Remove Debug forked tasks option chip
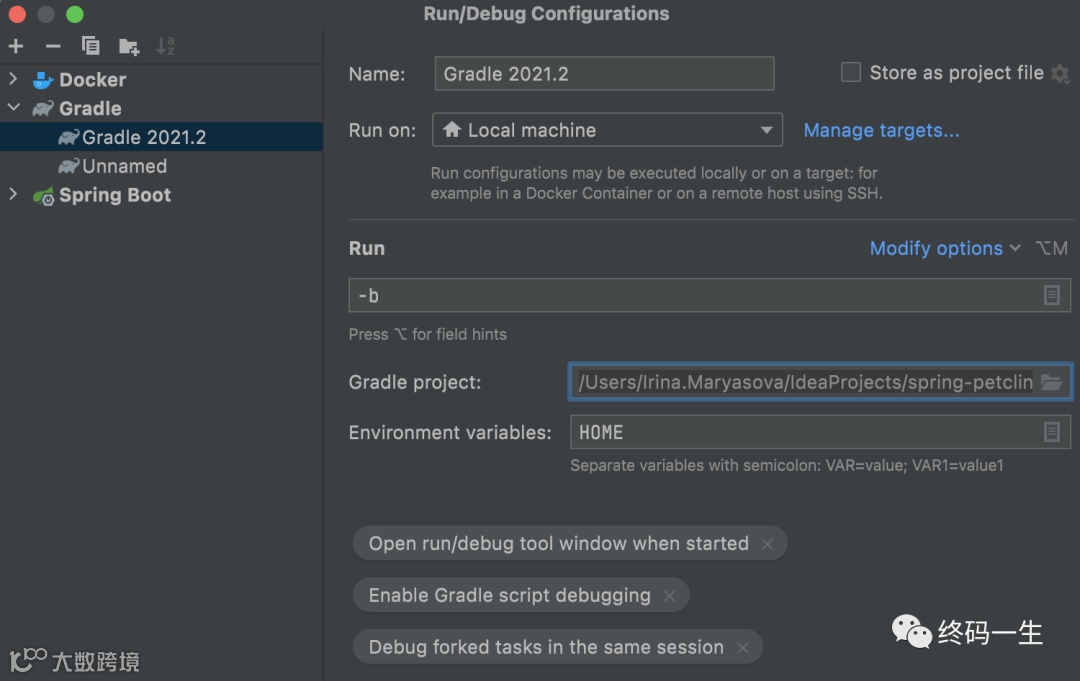Viewport: 1080px width, 681px height. tap(743, 648)
